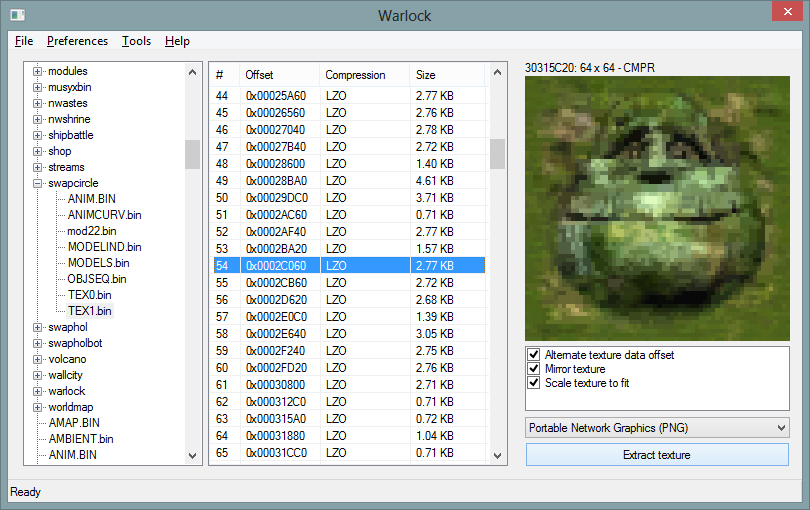
Task: Open the Help menu
Action: coord(177,41)
